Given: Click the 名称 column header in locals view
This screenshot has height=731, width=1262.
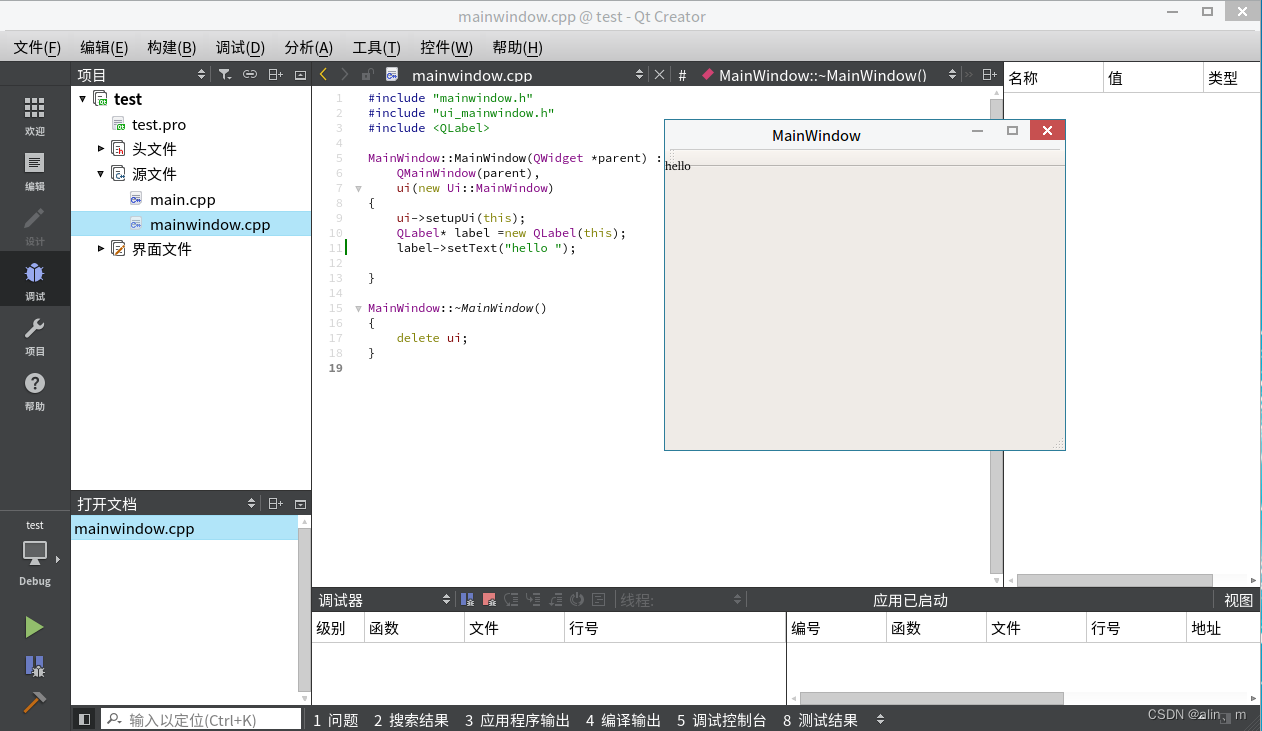Looking at the screenshot, I should tap(1053, 78).
